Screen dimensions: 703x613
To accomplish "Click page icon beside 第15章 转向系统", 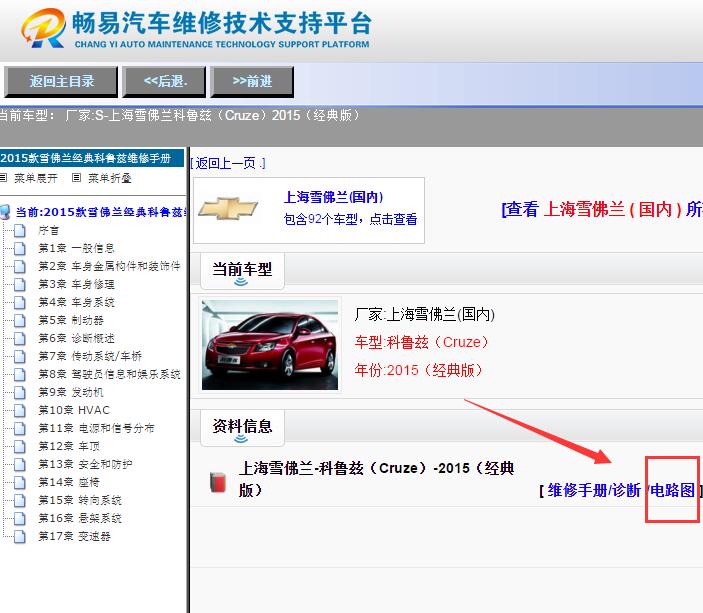I will (20, 500).
